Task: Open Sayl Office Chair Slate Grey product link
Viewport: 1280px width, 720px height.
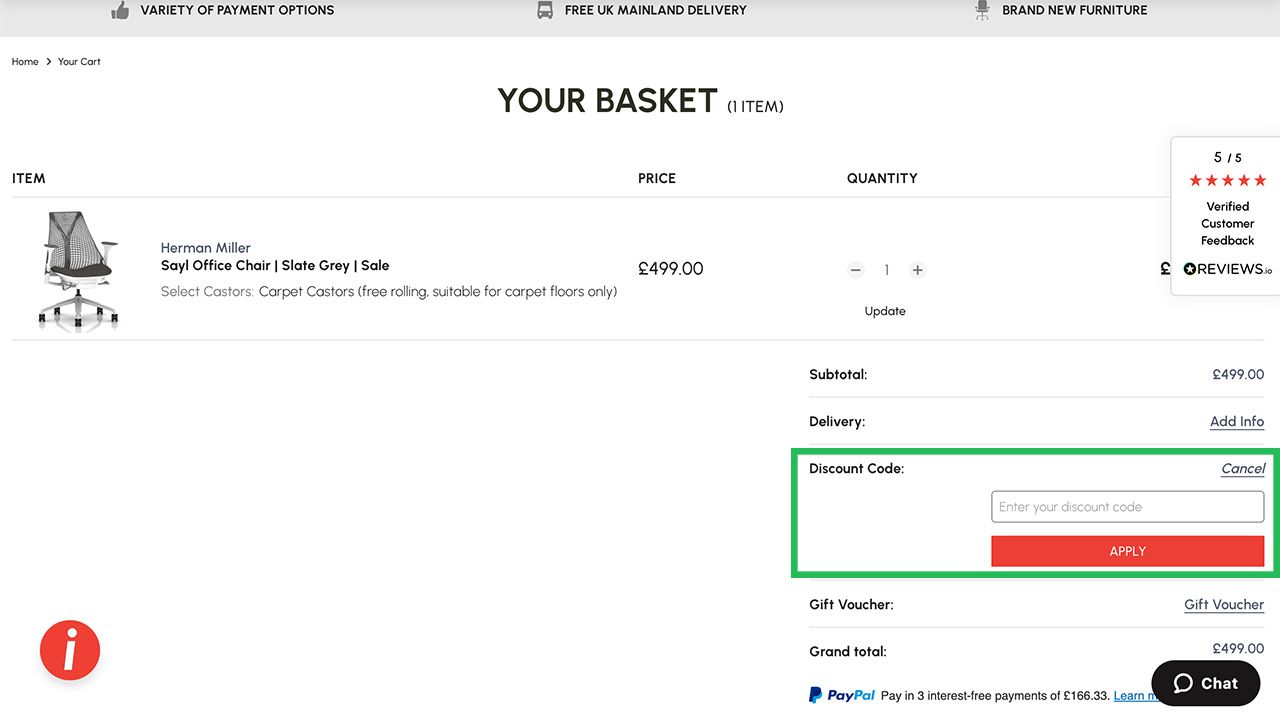Action: 275,266
